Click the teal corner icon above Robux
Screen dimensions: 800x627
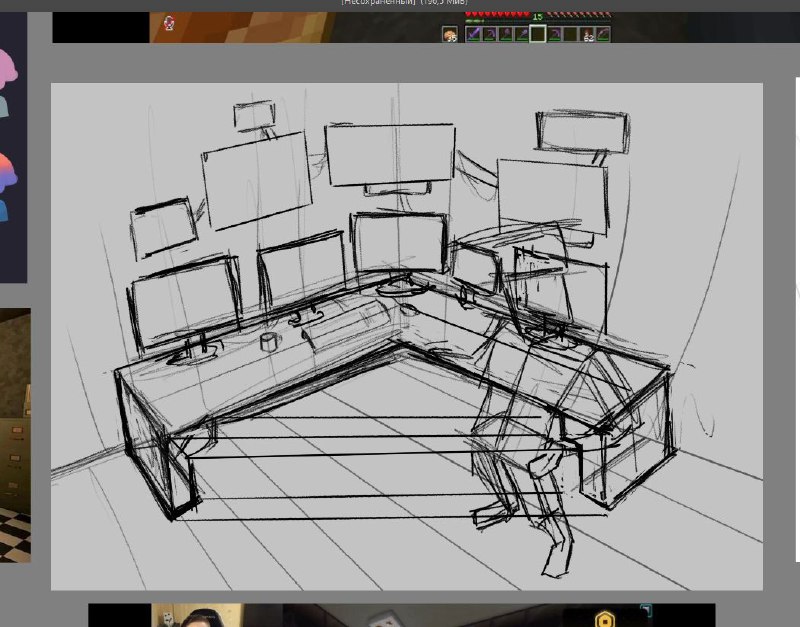click(646, 610)
